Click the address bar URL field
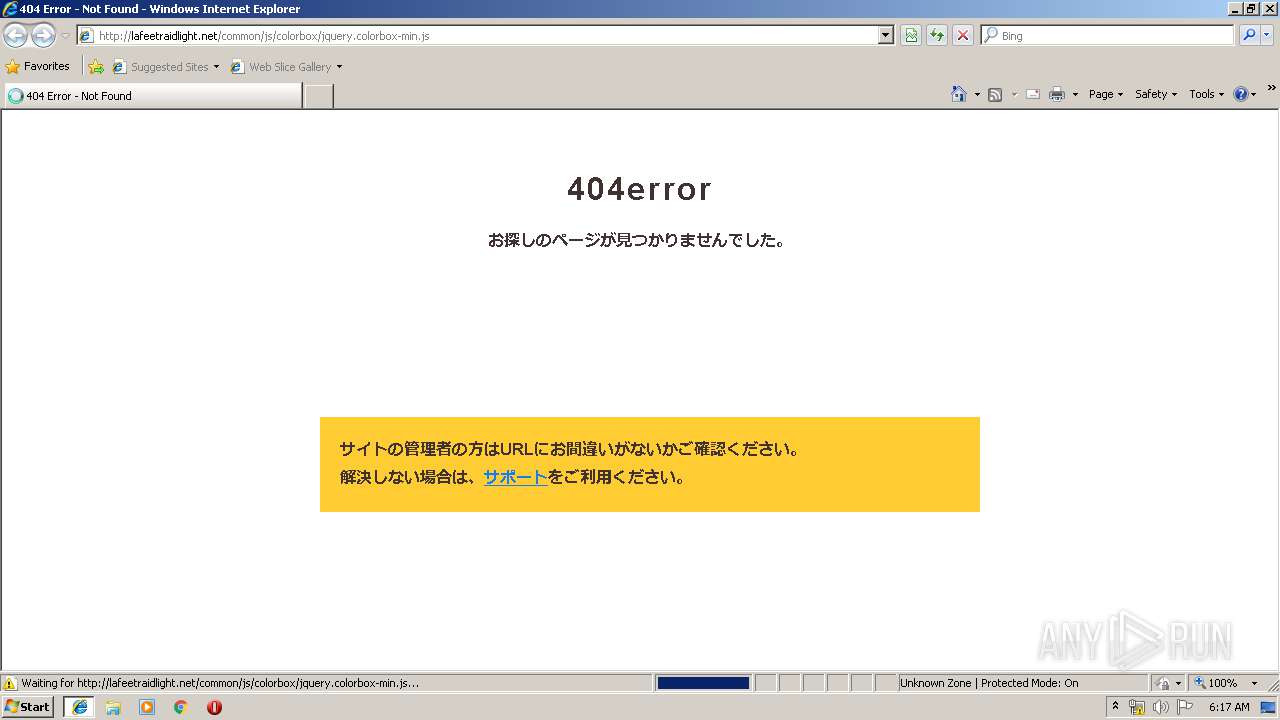 478,35
